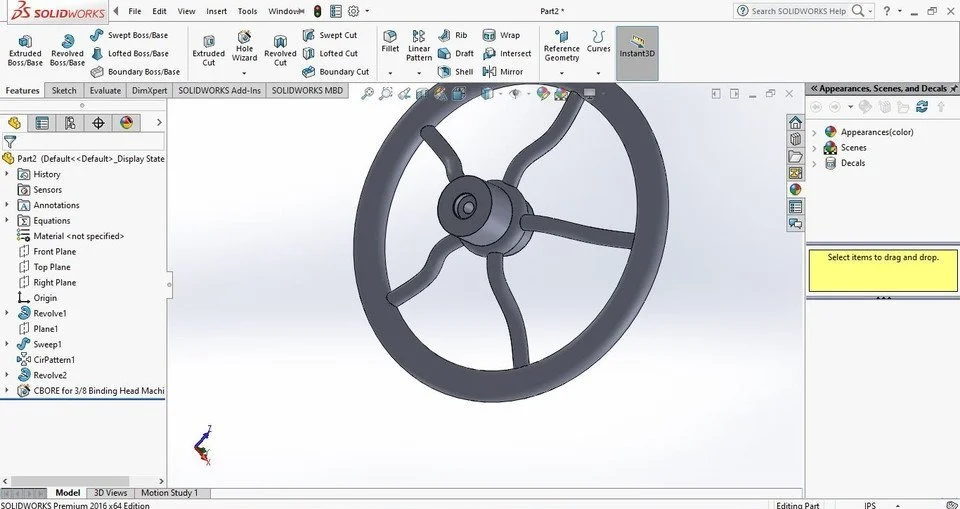Open Edit Appearance in the view toolbar

click(x=542, y=94)
